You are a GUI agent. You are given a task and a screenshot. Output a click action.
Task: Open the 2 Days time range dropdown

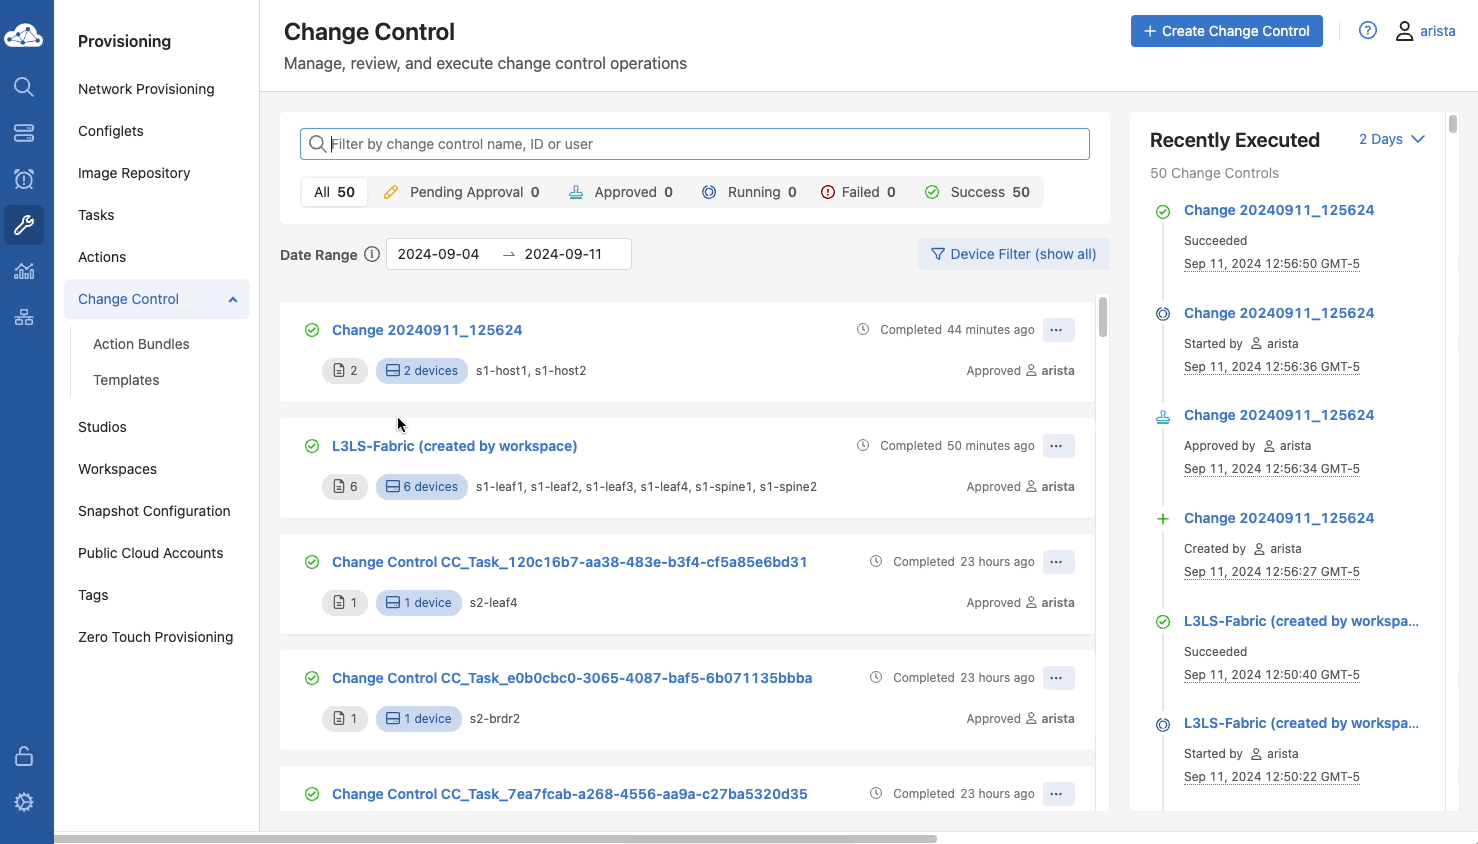[1391, 139]
